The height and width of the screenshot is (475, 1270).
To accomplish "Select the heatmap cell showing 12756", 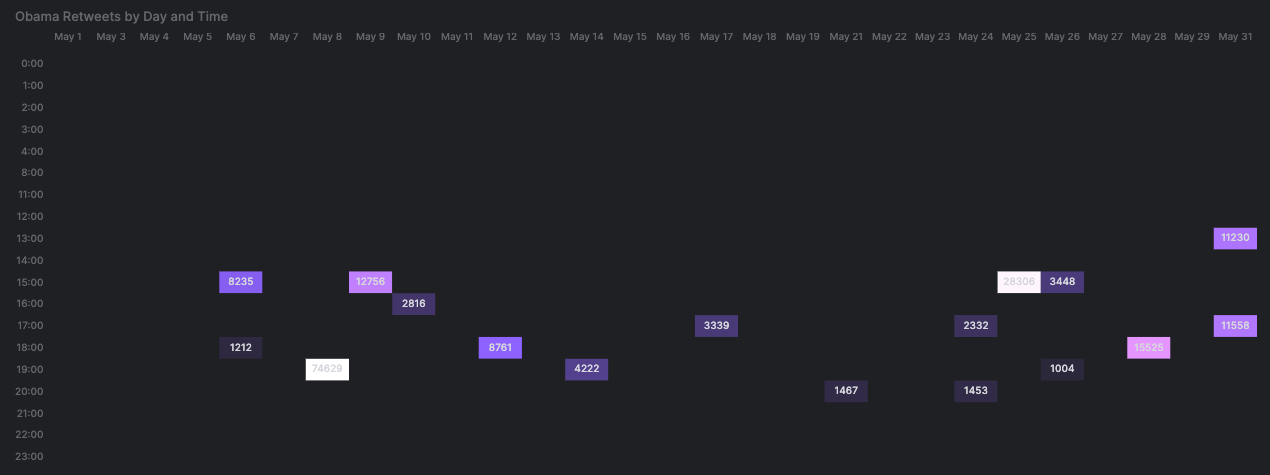I will point(370,282).
